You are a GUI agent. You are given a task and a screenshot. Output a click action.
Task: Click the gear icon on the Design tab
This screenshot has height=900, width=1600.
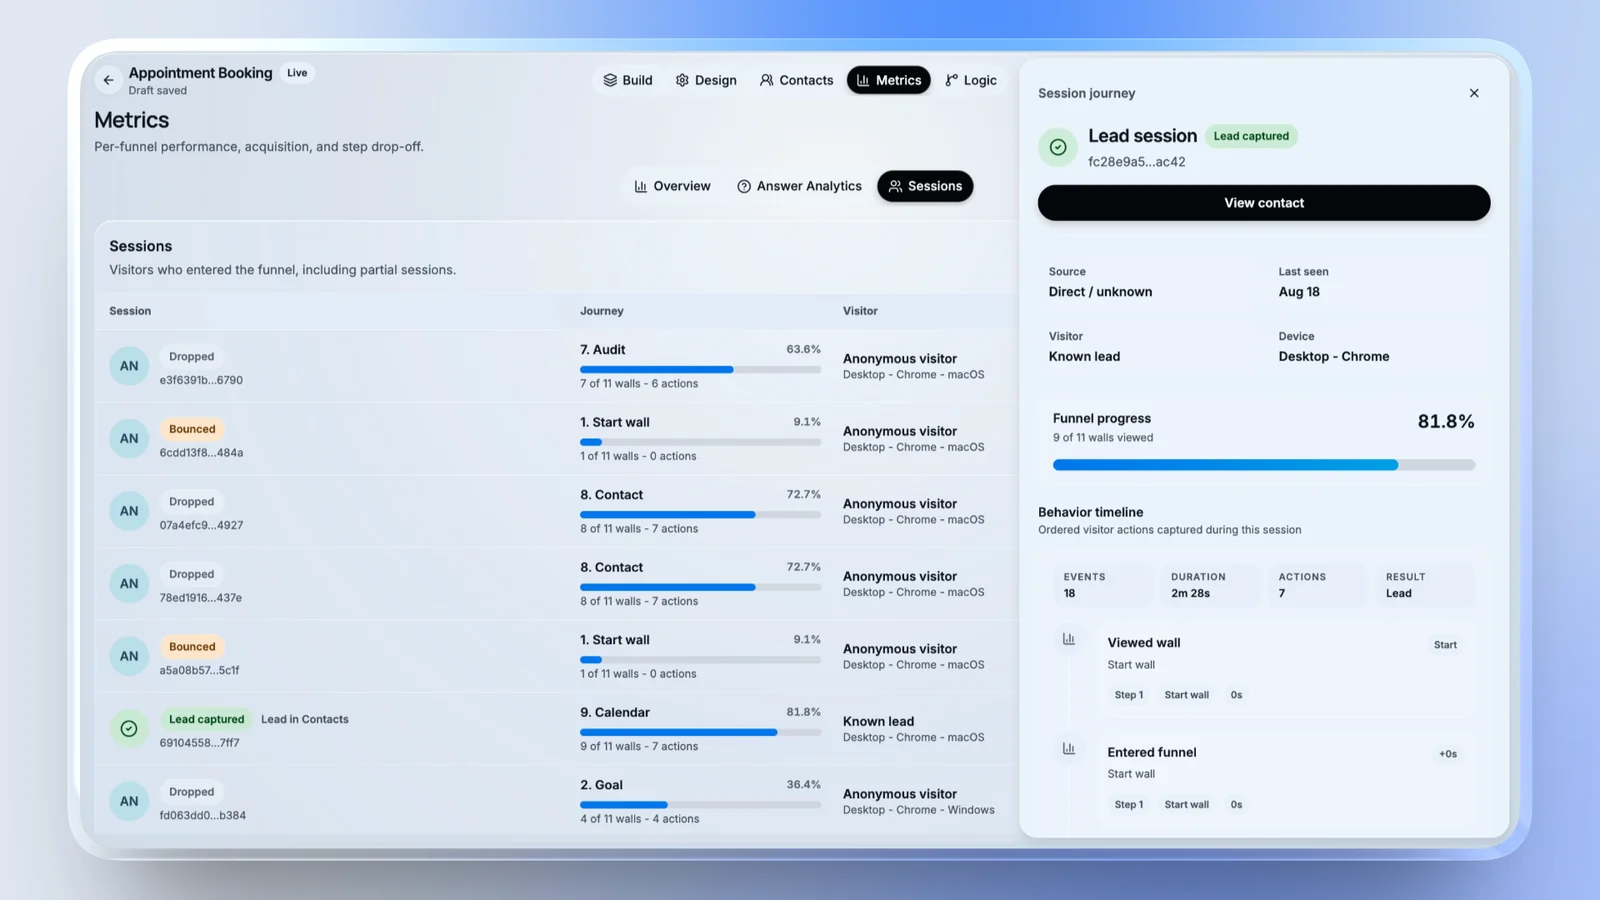(x=682, y=80)
